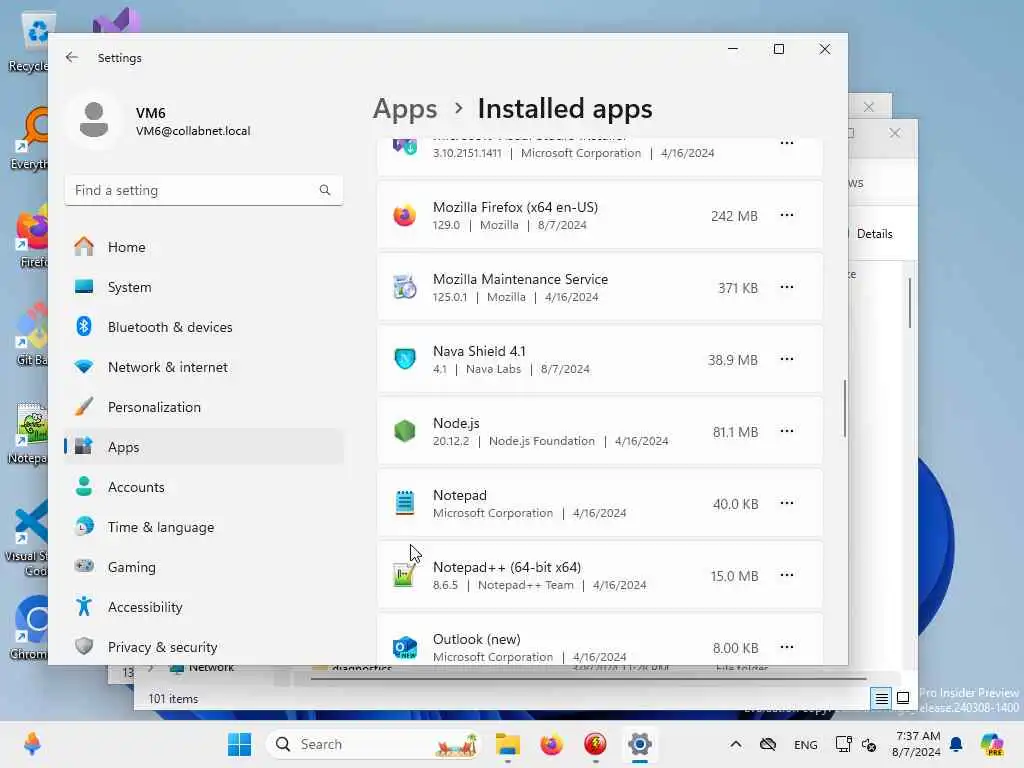Screen dimensions: 1024x768
Task: Click the Node.js hexagon icon
Action: coord(405,431)
